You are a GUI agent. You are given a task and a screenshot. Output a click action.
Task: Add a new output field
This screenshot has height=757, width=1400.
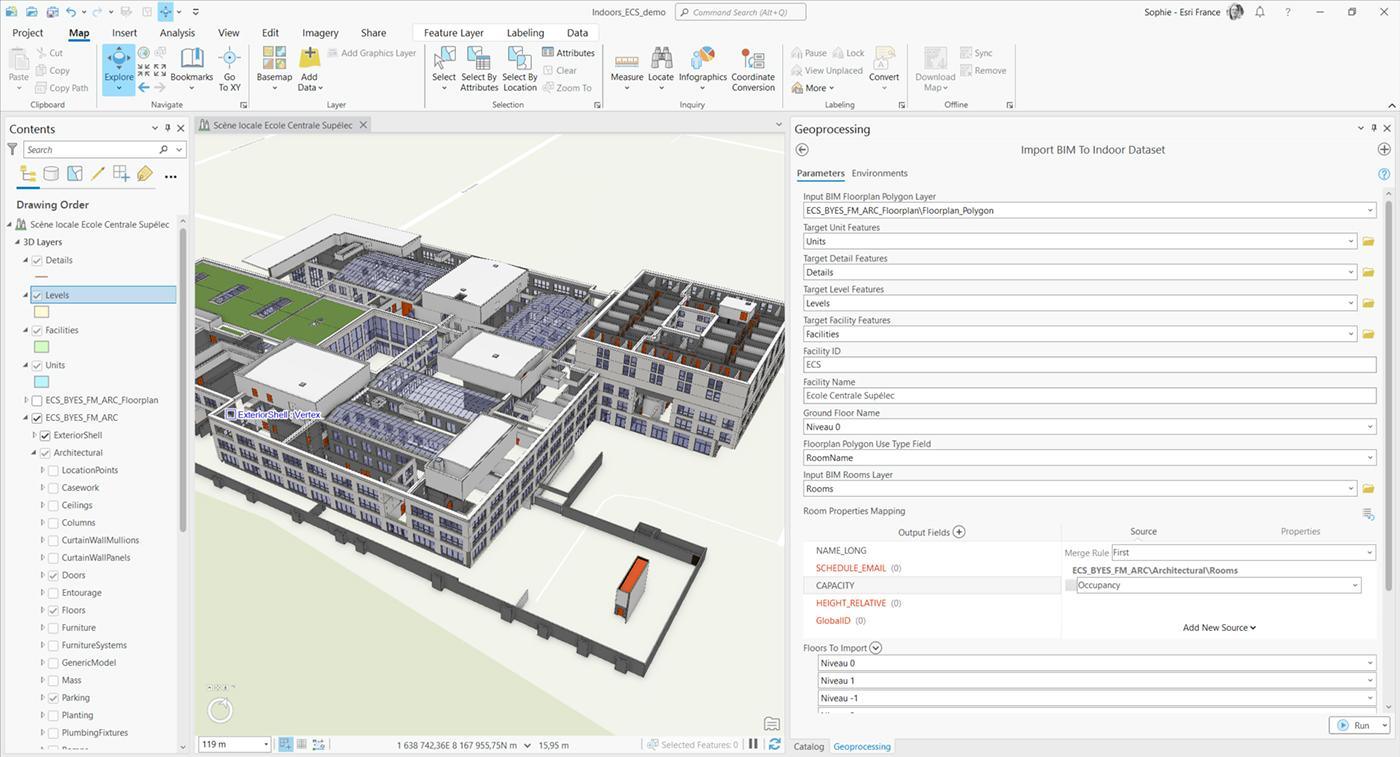click(x=959, y=532)
